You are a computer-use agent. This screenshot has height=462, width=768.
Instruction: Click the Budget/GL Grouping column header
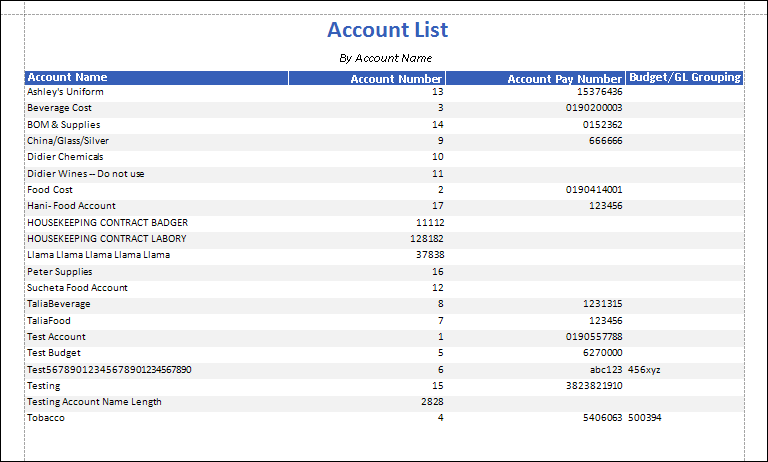[684, 78]
